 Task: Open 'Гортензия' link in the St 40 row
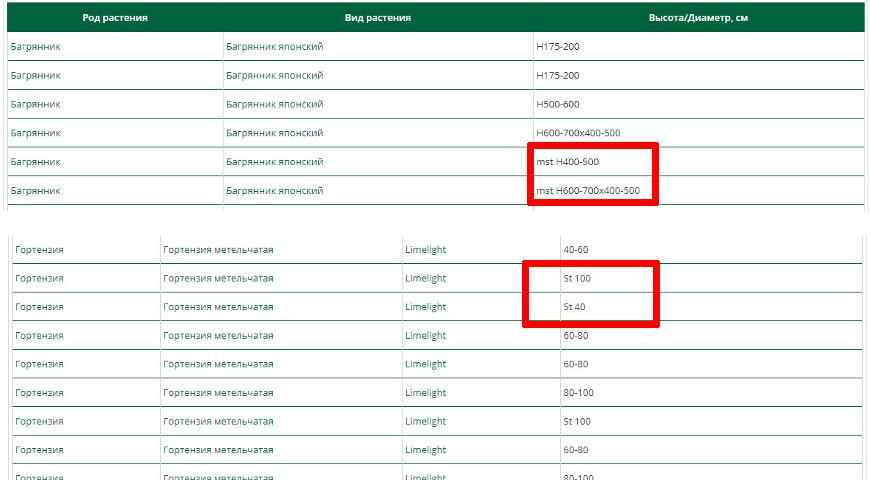[40, 307]
